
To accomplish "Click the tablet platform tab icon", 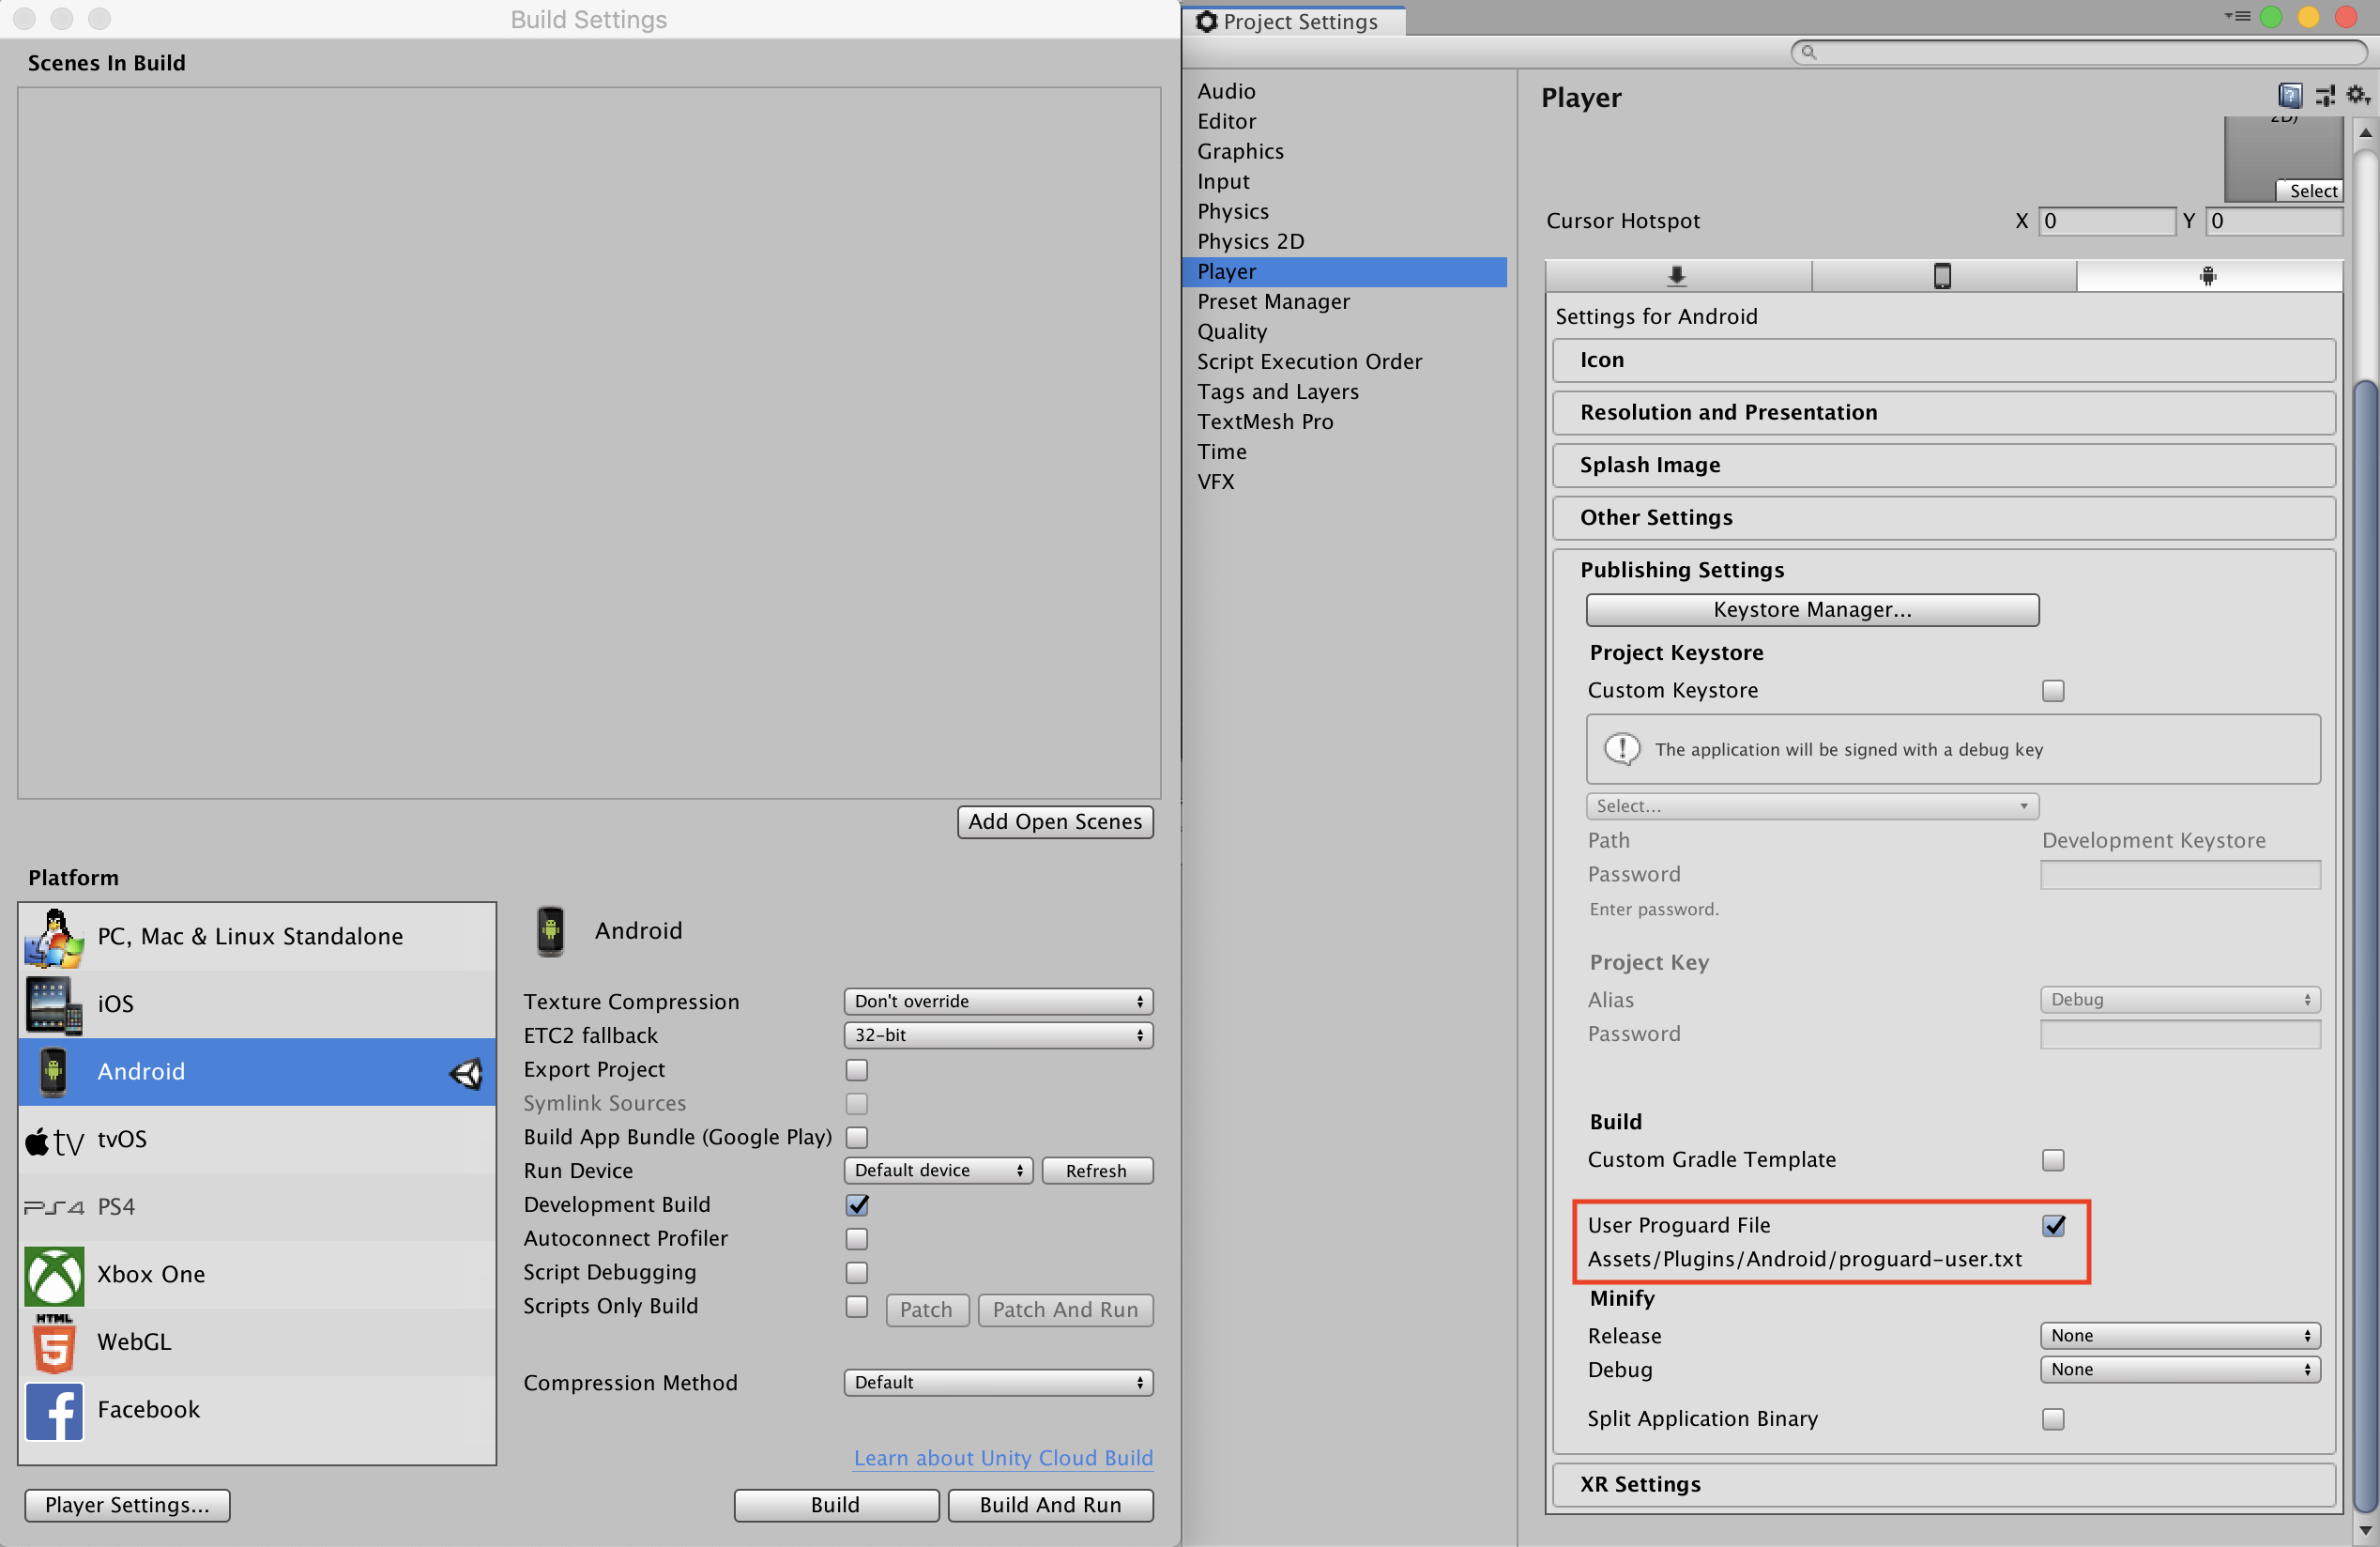I will click(x=1941, y=274).
